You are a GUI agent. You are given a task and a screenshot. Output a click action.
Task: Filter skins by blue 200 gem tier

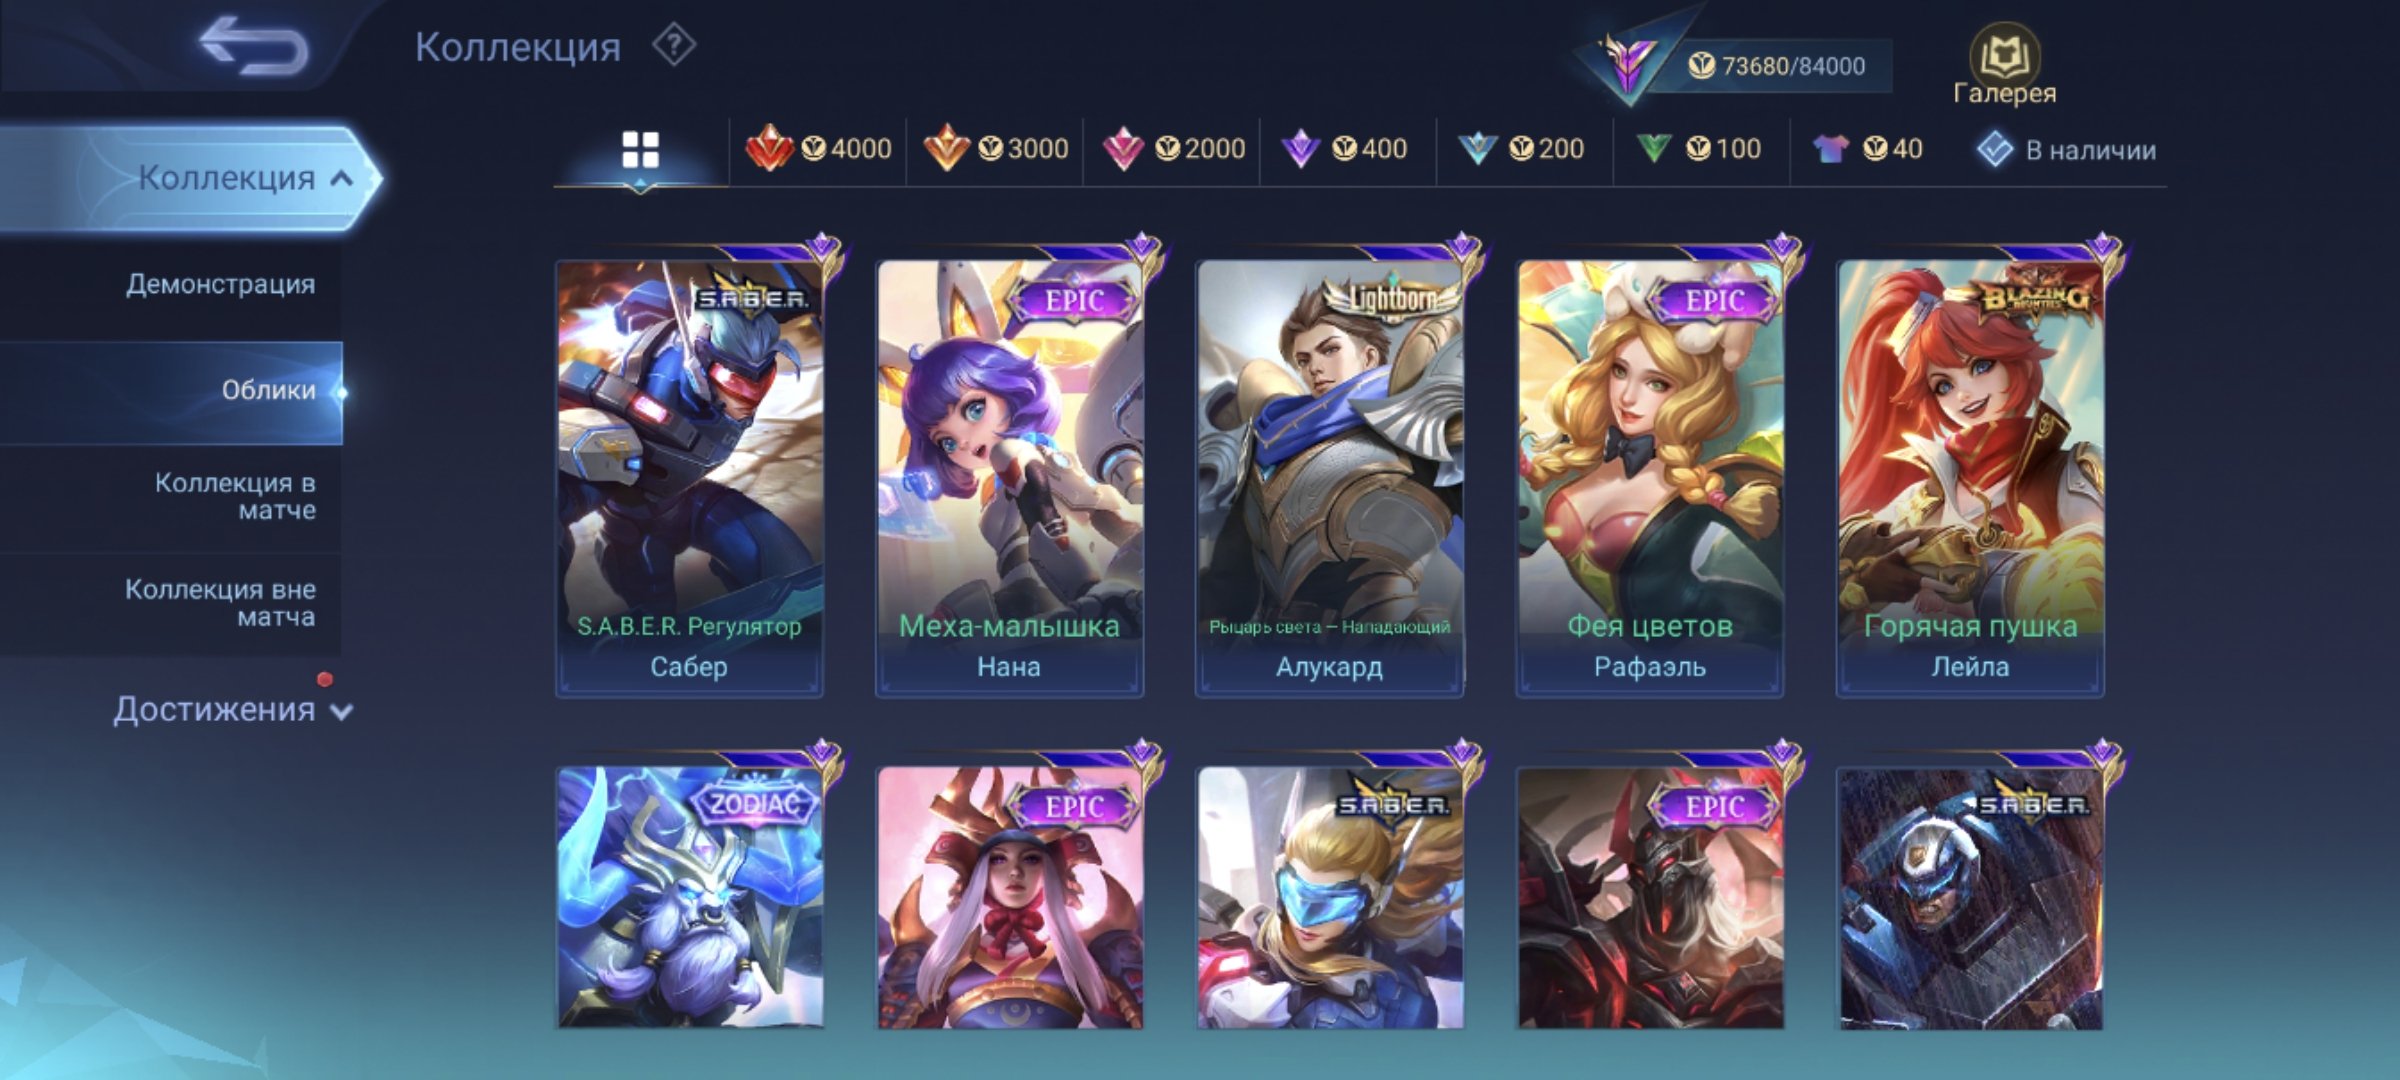coord(1521,149)
